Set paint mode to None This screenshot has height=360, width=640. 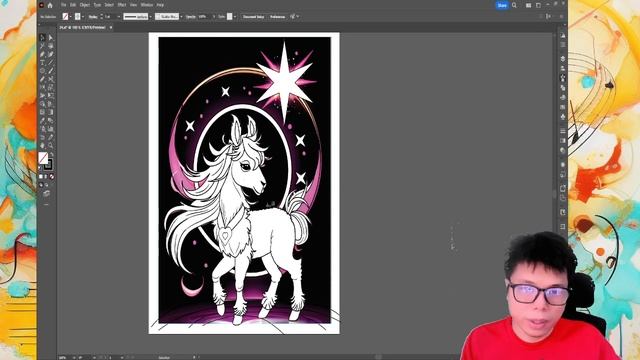(51, 176)
